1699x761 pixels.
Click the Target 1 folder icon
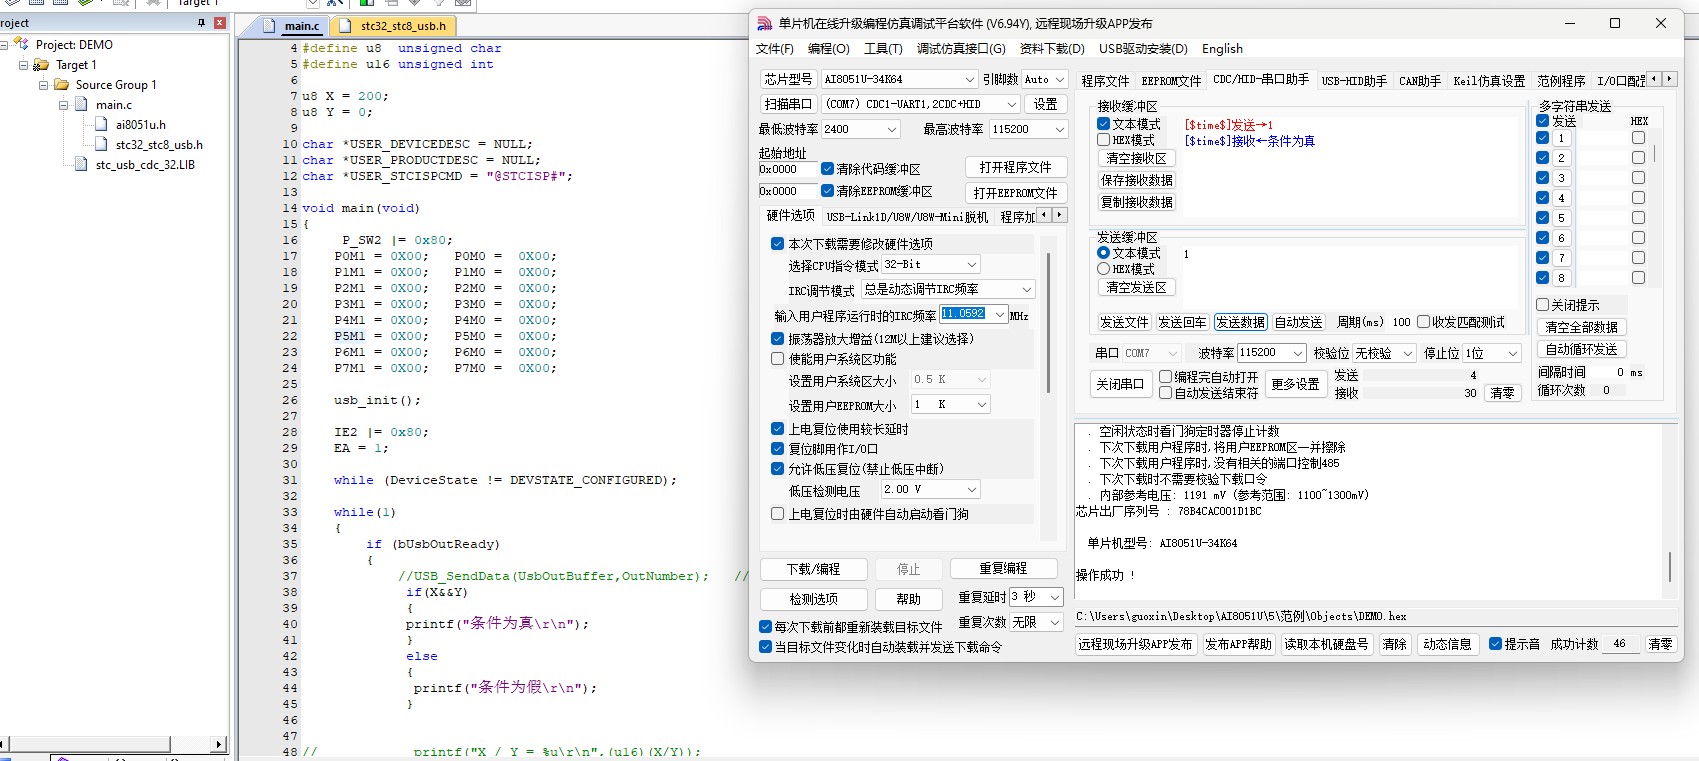coord(41,64)
